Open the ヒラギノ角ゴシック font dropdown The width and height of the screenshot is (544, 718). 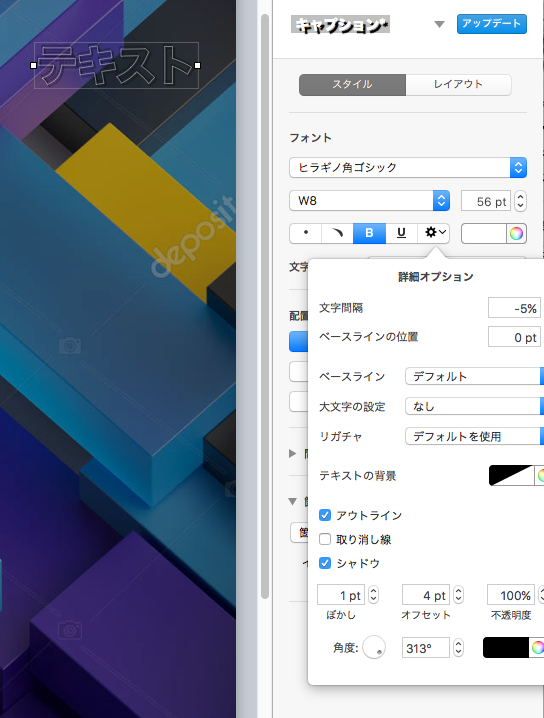[408, 168]
